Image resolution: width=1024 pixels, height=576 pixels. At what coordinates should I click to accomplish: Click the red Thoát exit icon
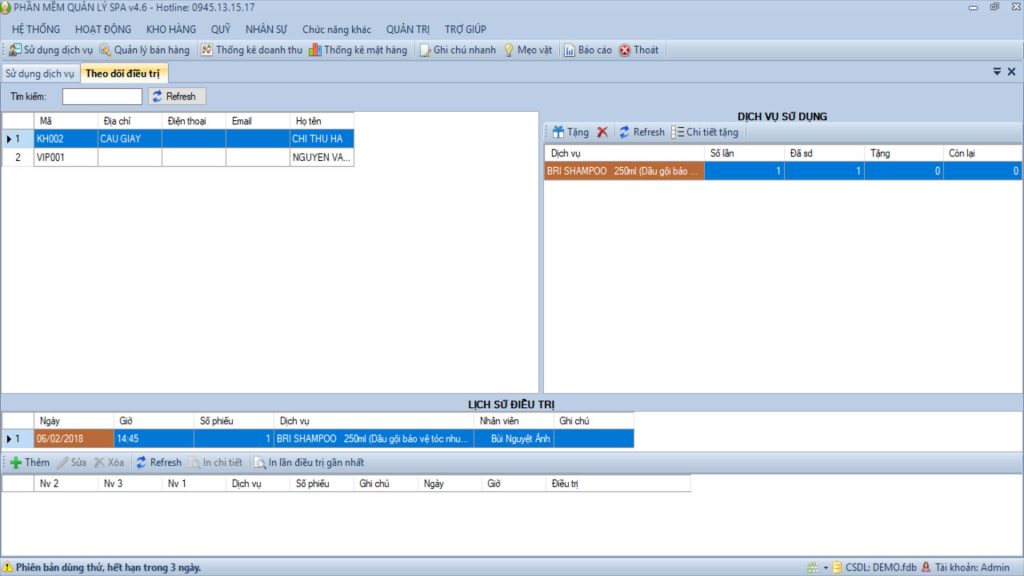click(x=625, y=50)
